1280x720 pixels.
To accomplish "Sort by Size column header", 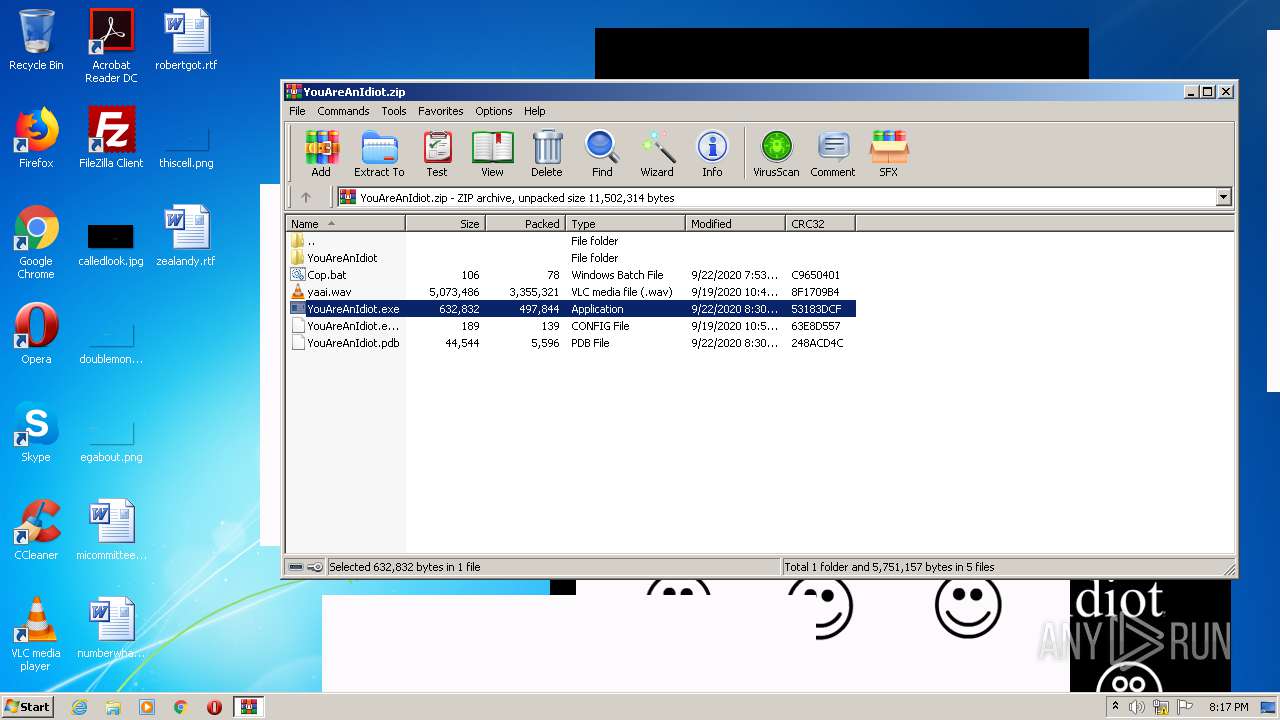I will 445,224.
